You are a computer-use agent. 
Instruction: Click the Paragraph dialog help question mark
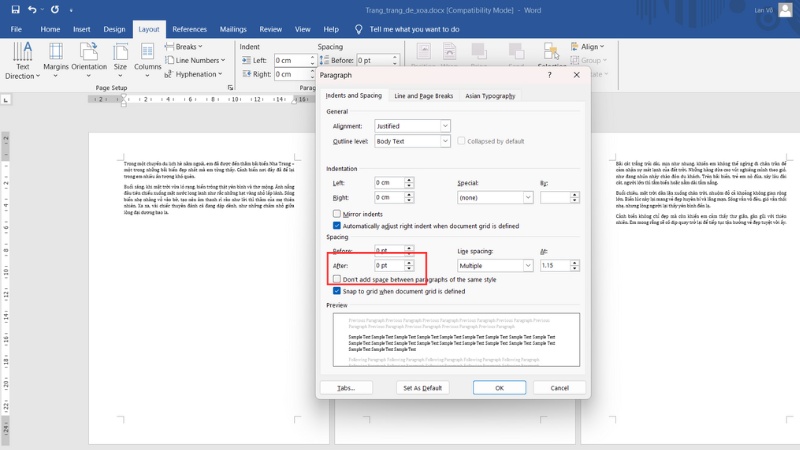549,75
